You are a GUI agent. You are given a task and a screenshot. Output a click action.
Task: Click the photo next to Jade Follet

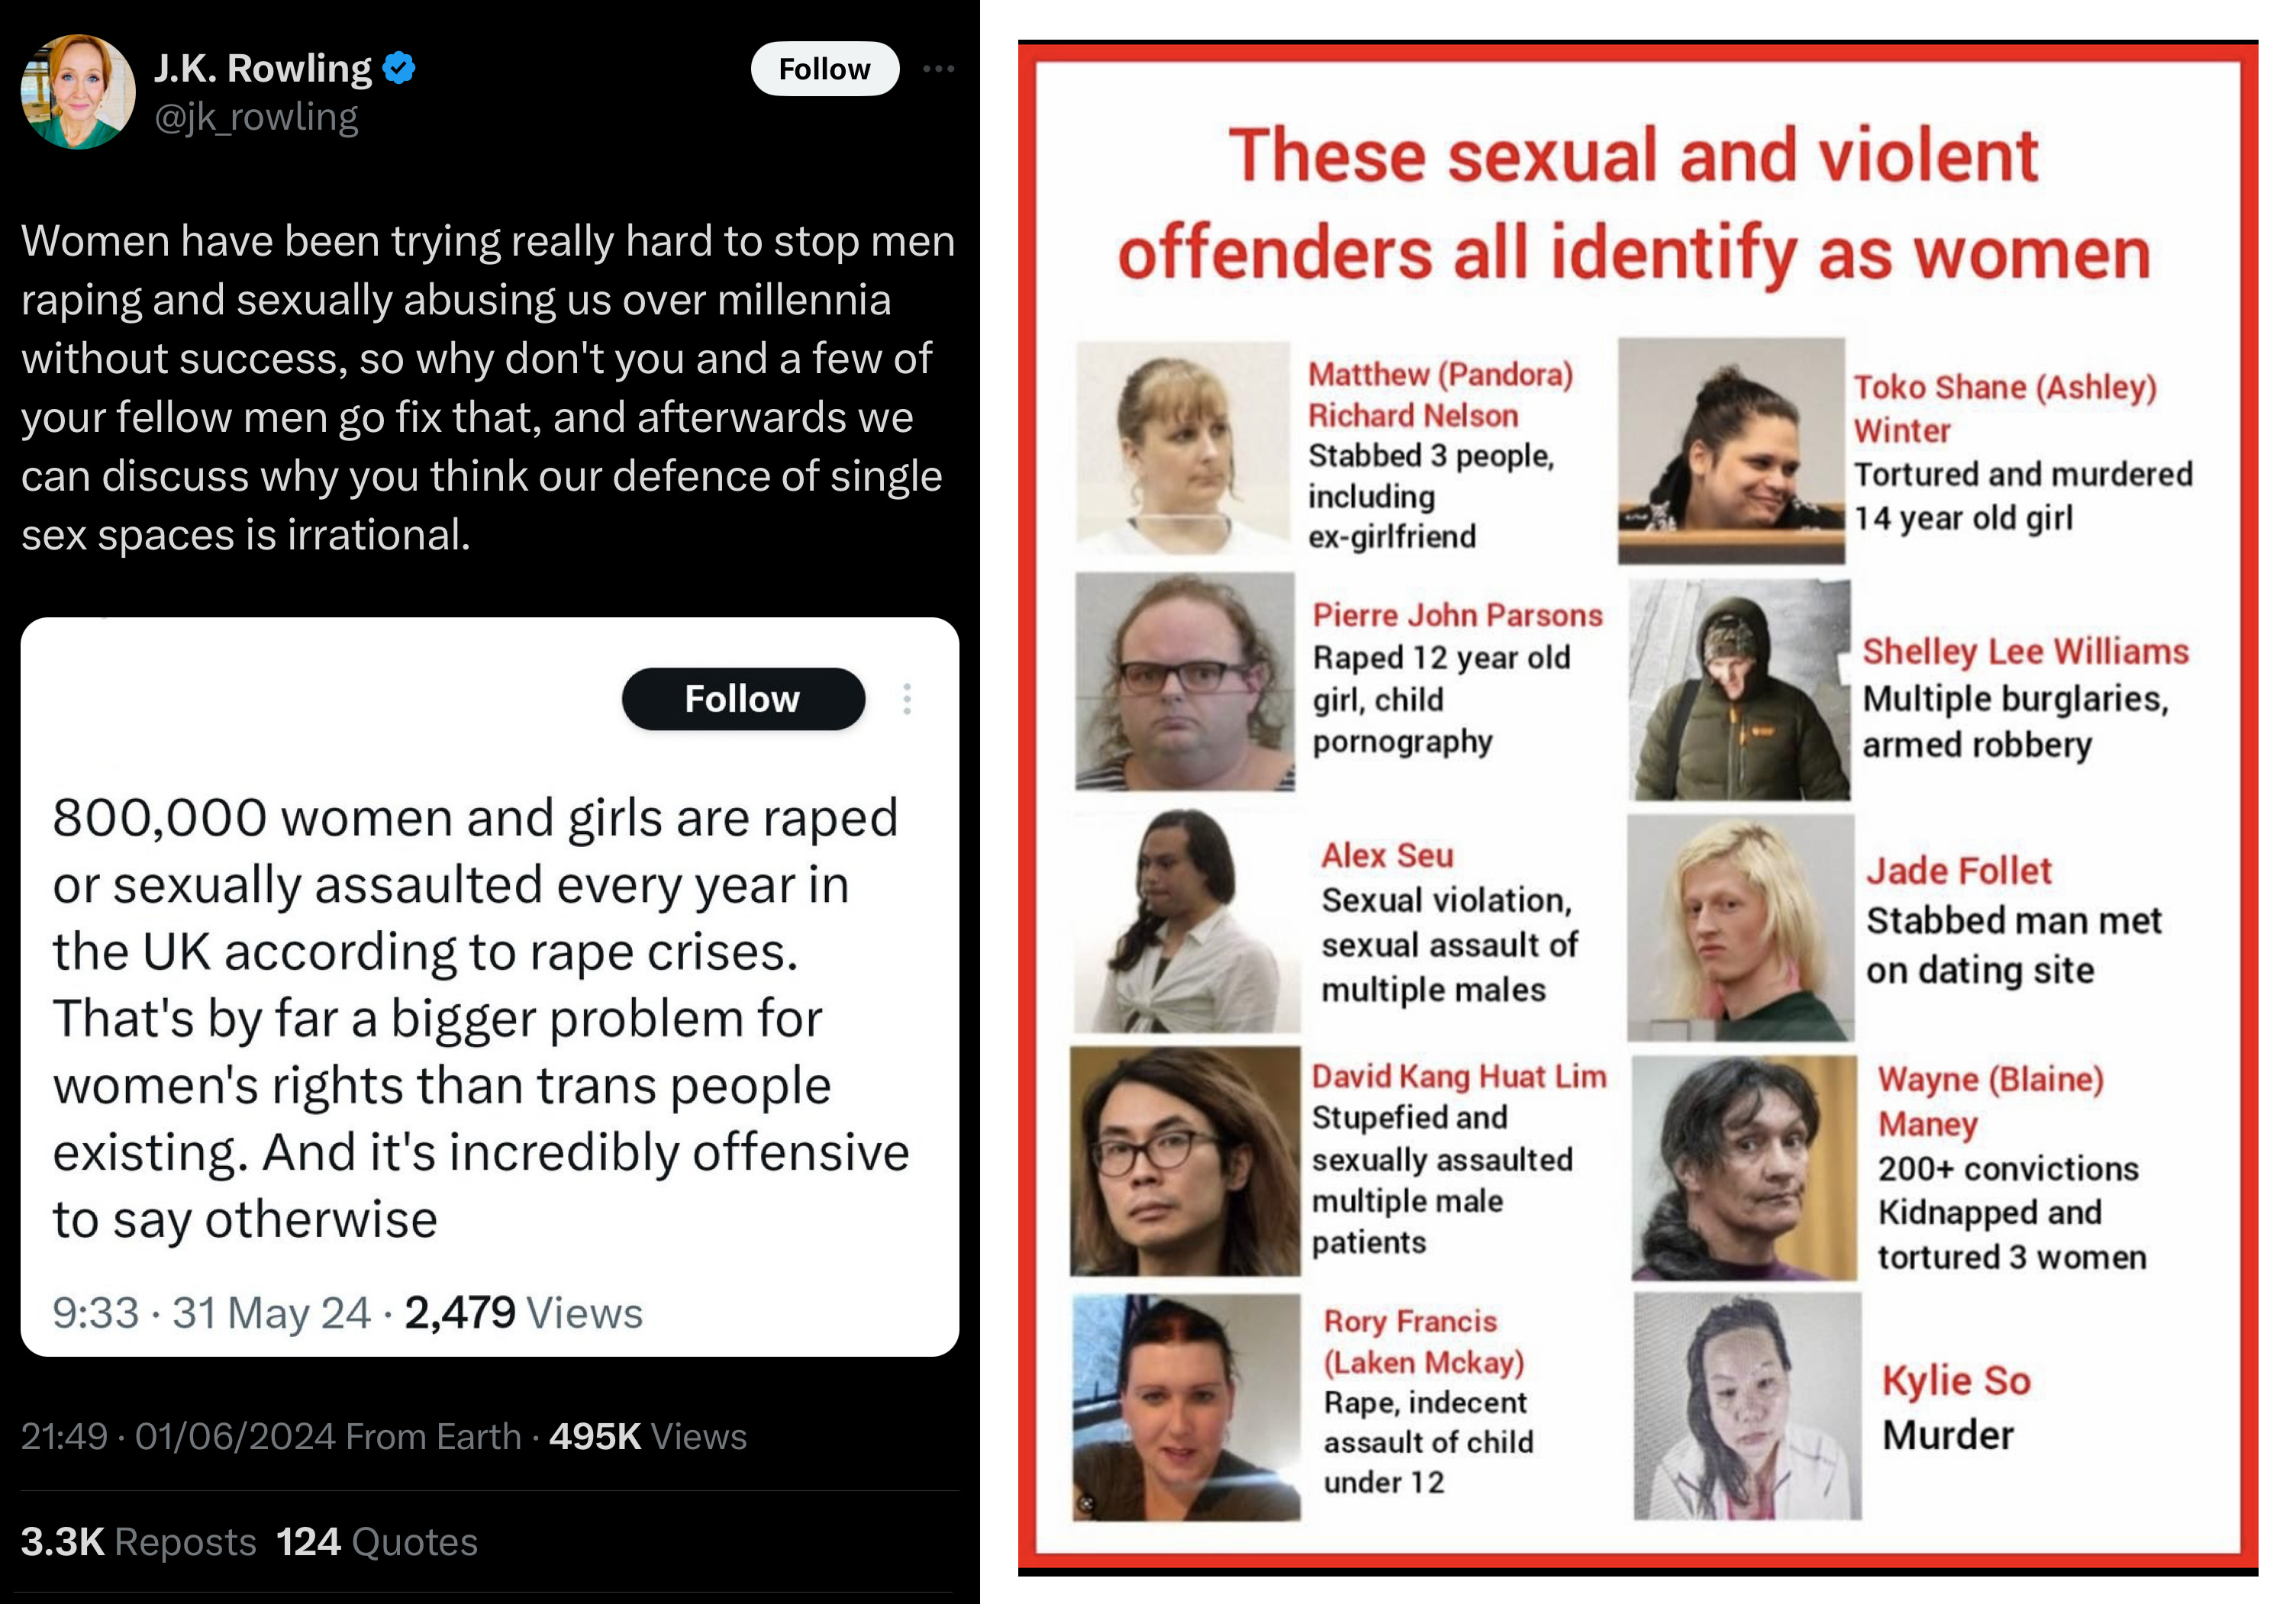[1741, 928]
